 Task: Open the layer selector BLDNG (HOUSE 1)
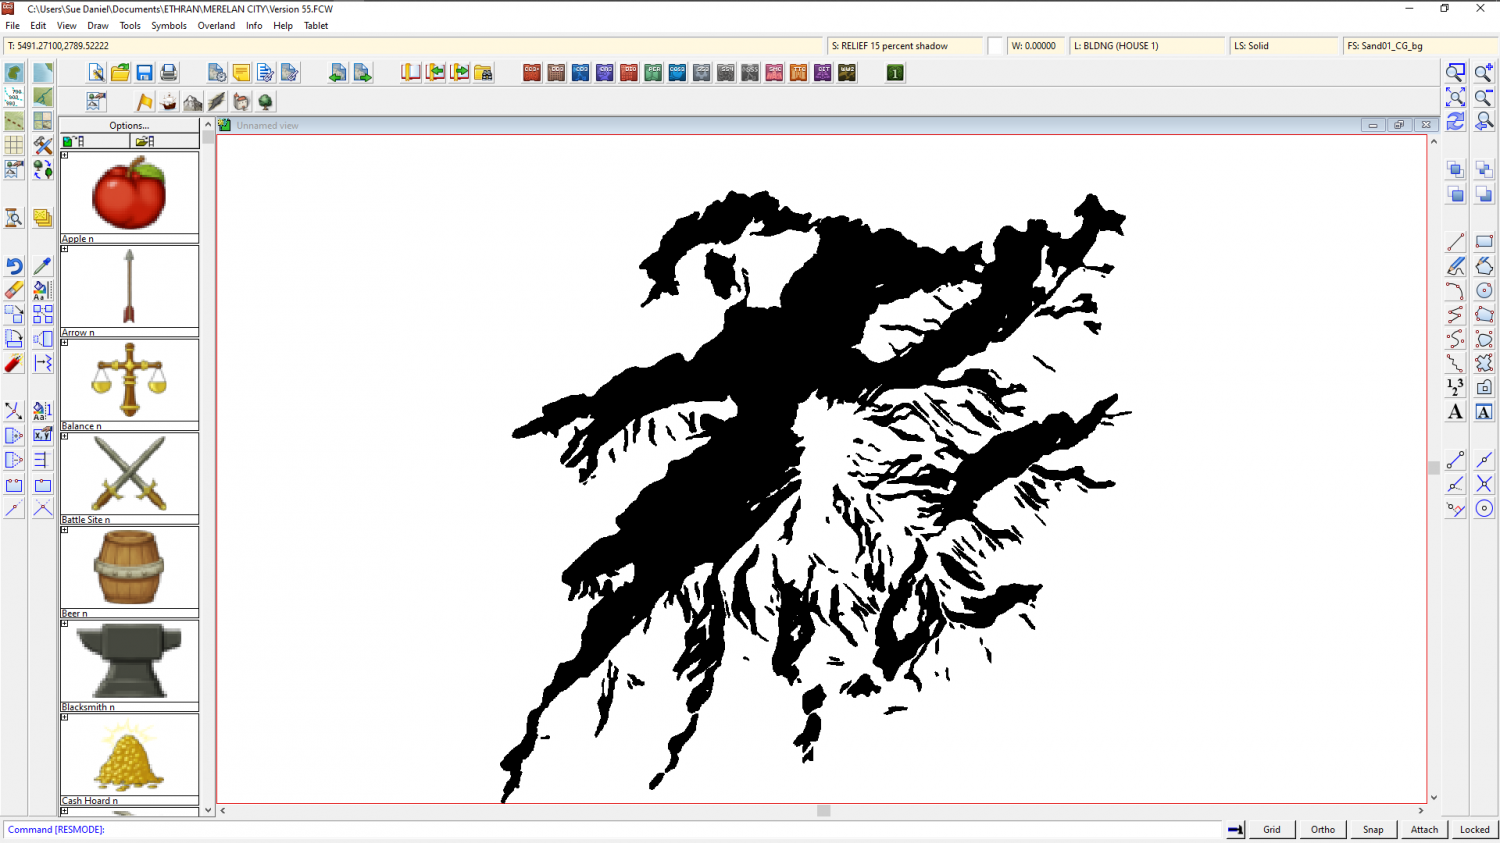tap(1147, 46)
